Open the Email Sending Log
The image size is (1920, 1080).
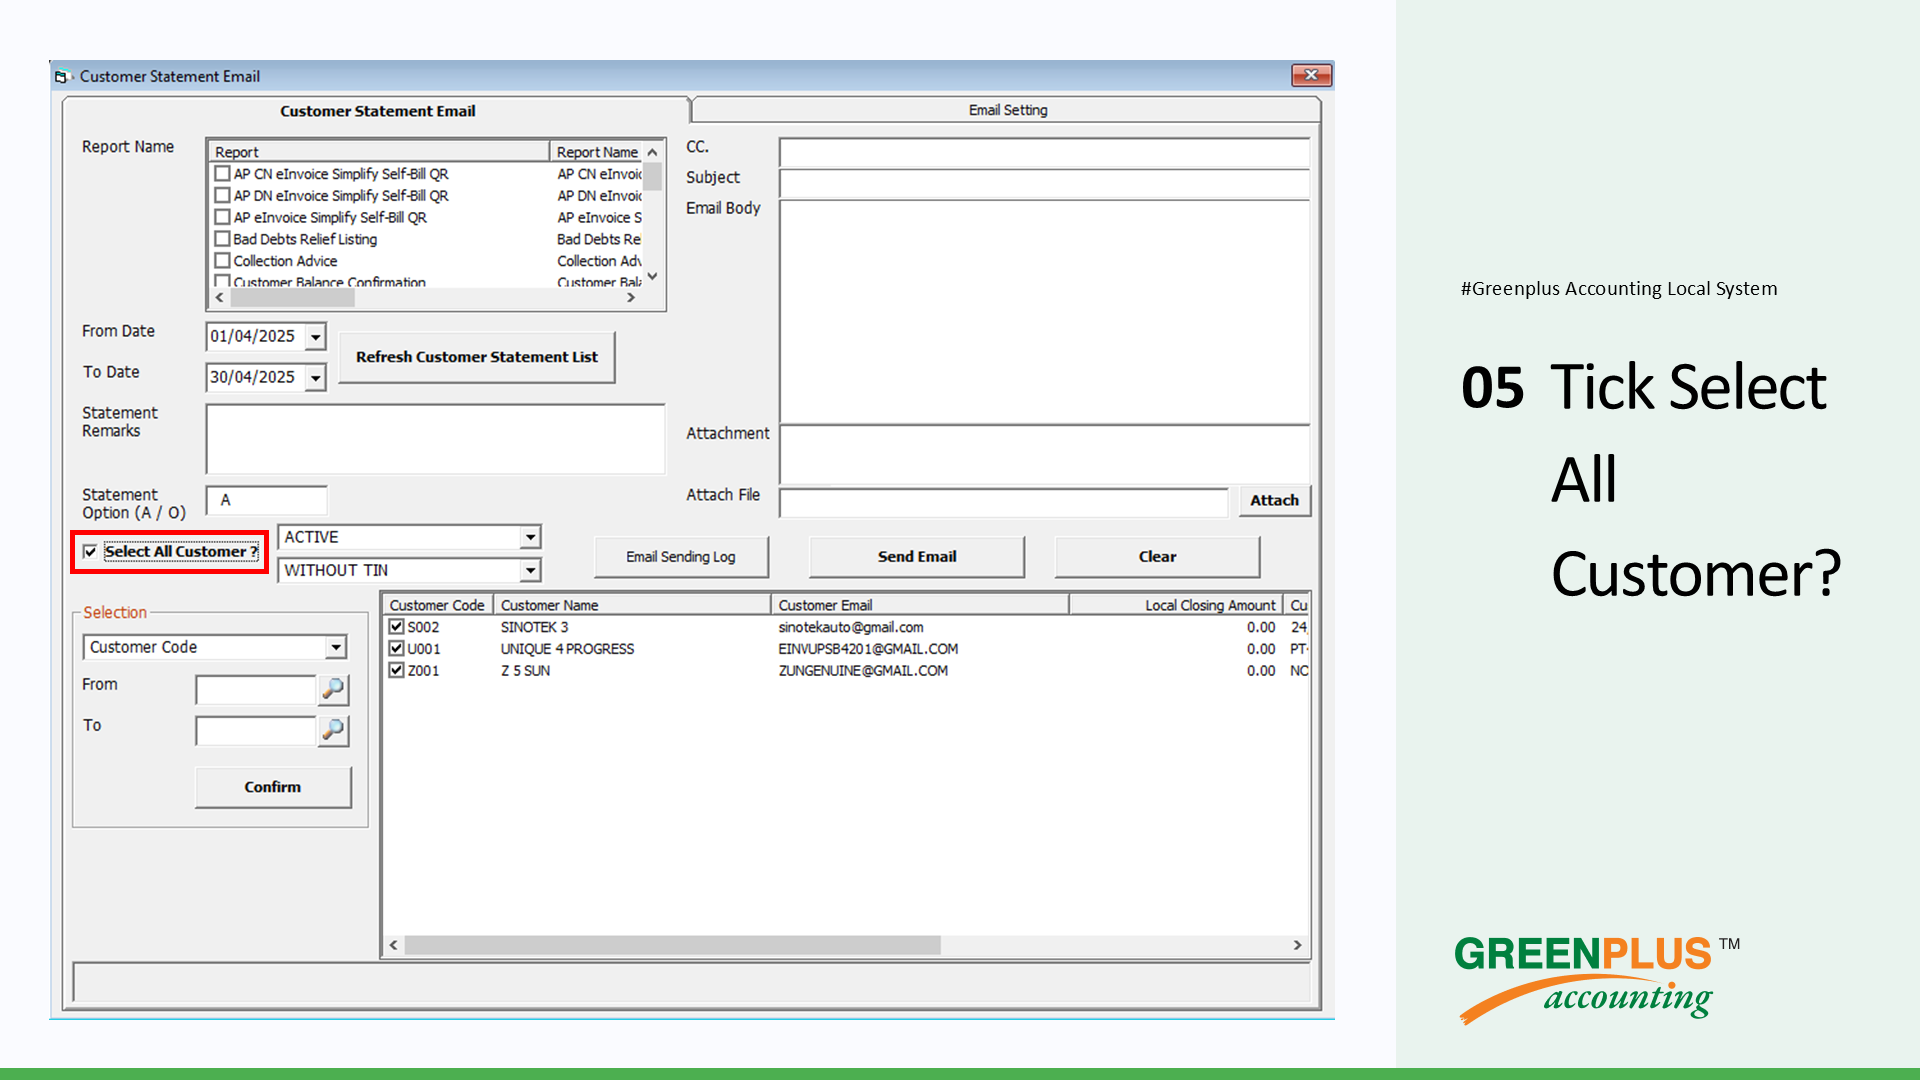[681, 557]
